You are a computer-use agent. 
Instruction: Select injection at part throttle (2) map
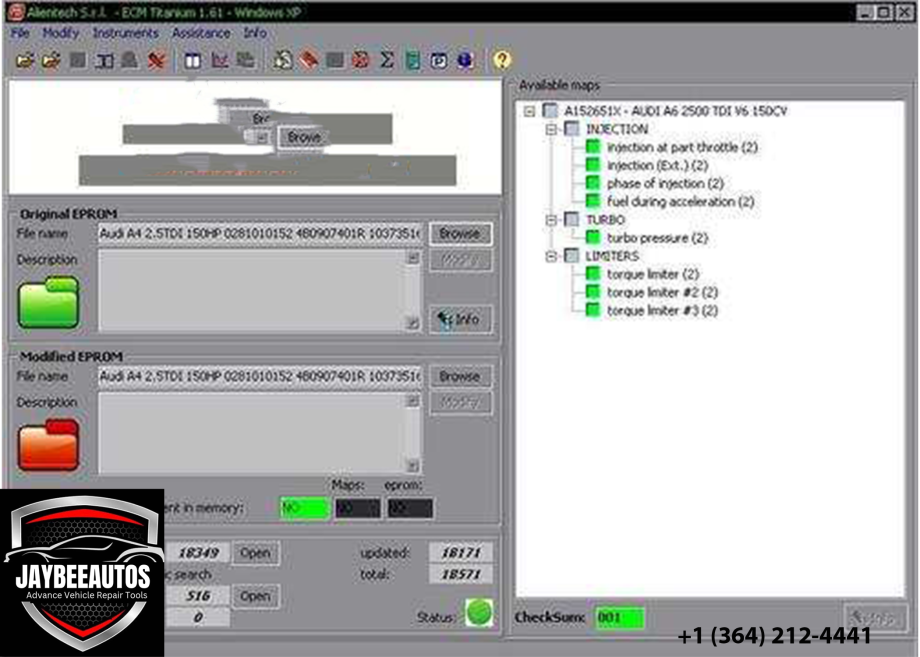tap(682, 147)
